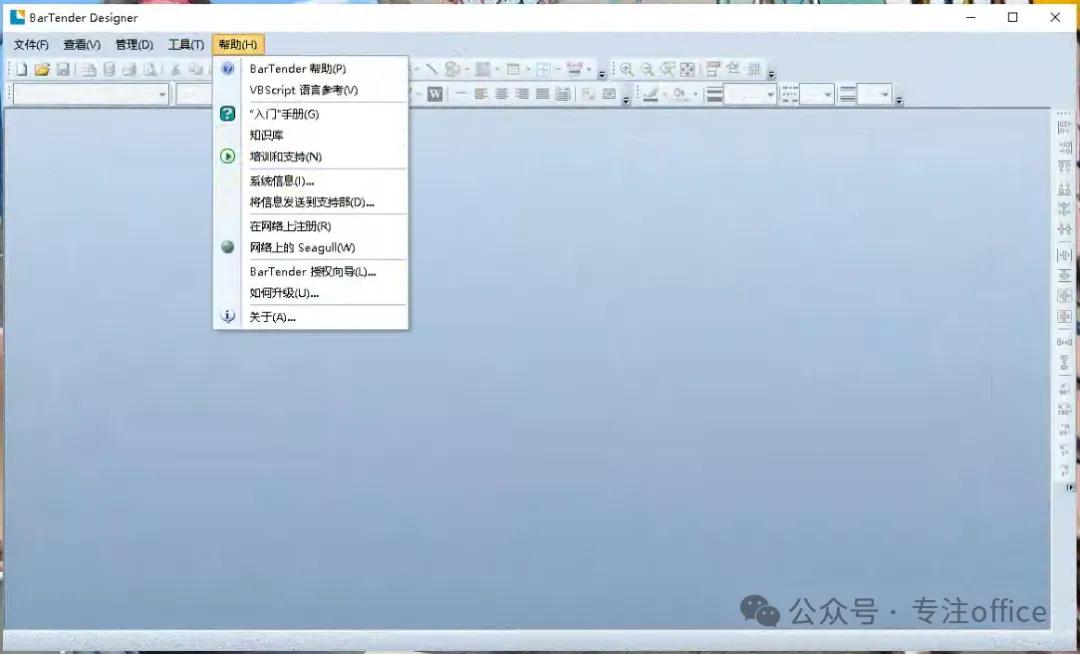
Task: Click the Center text alignment icon
Action: [501, 94]
